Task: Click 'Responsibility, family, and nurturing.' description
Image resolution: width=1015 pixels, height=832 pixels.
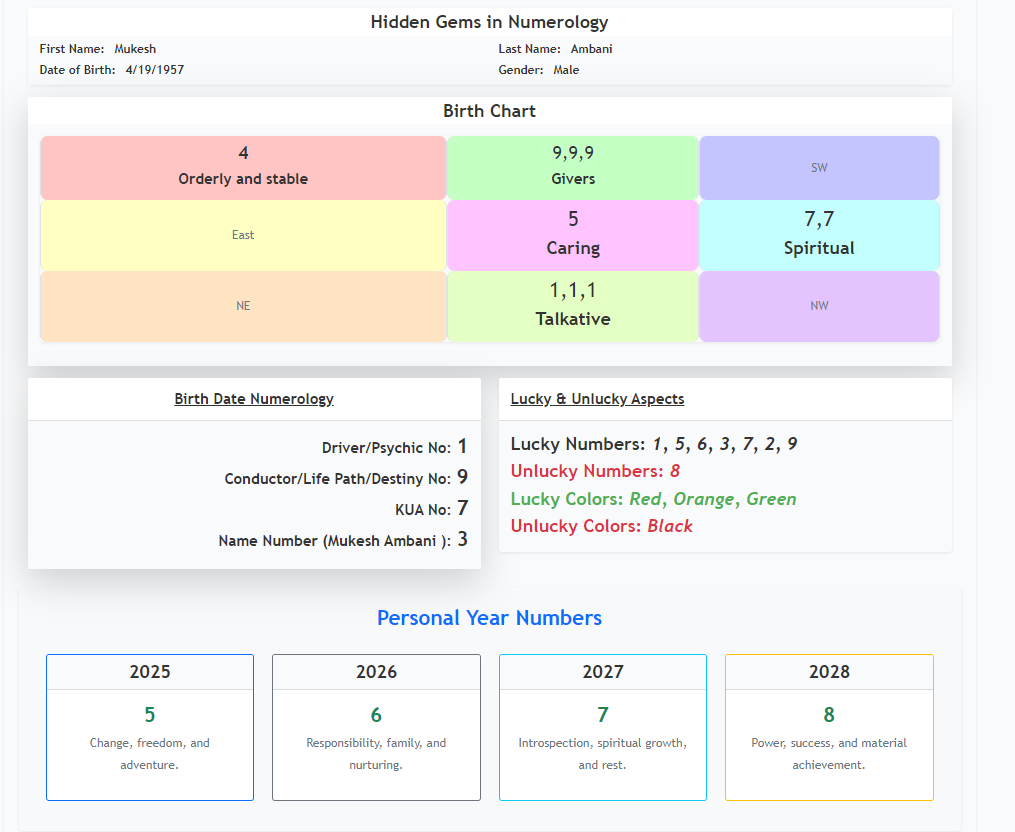Action: pos(376,754)
